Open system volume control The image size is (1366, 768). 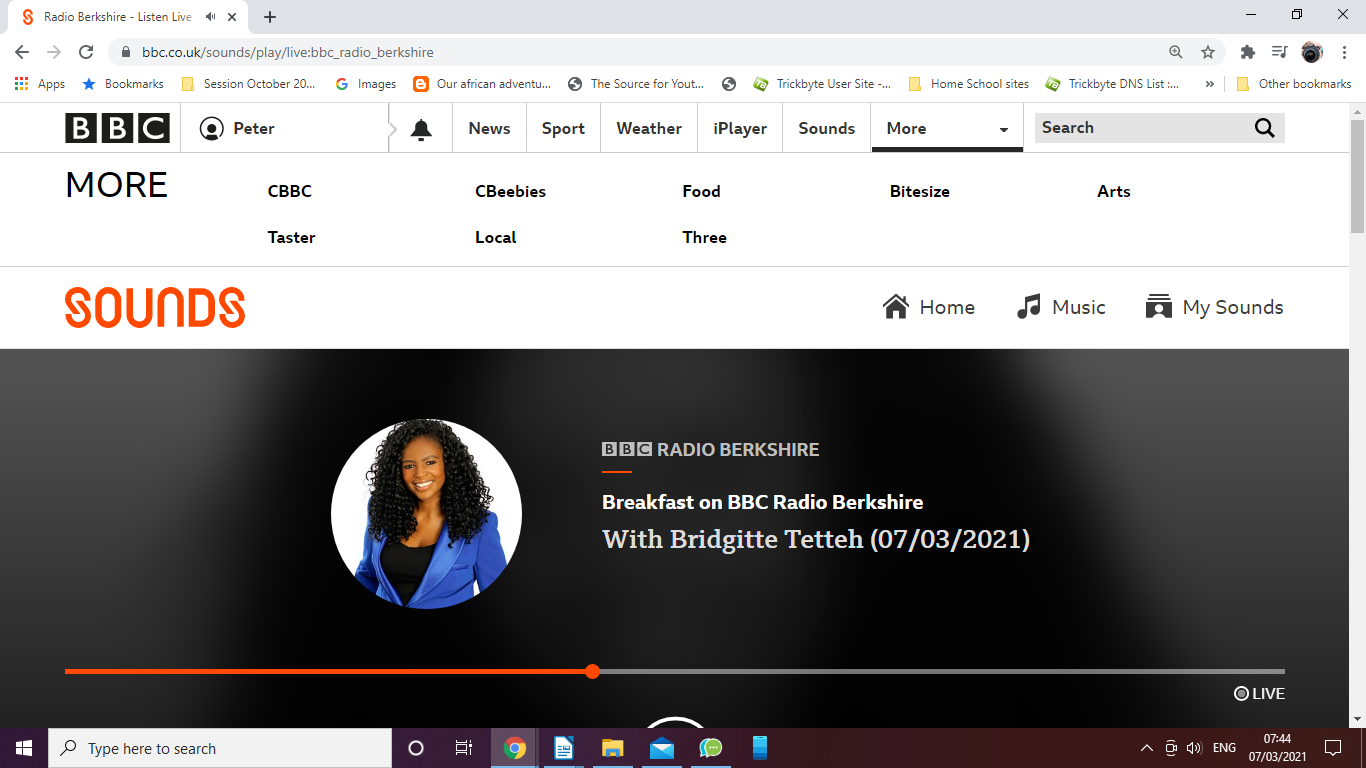pyautogui.click(x=1194, y=748)
